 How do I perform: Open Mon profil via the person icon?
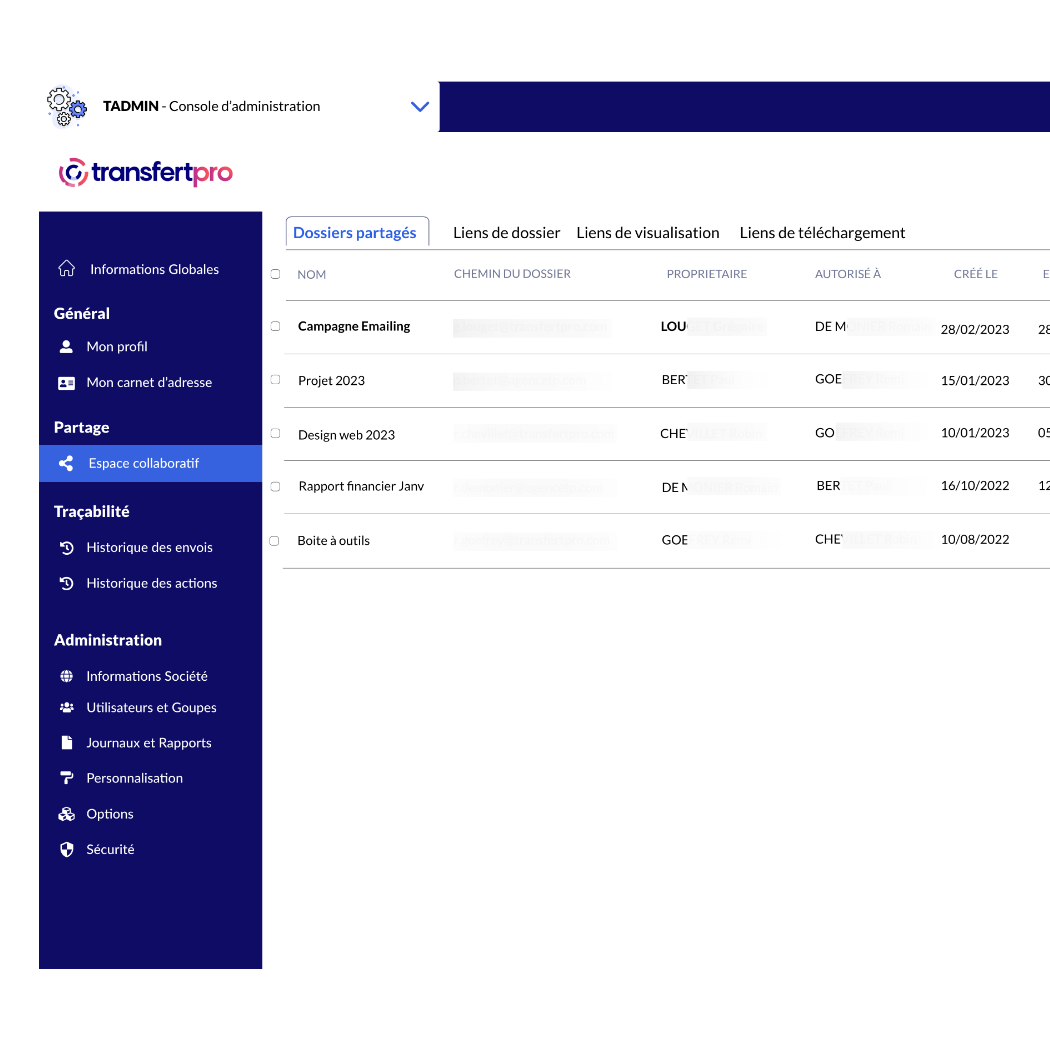pyautogui.click(x=66, y=346)
